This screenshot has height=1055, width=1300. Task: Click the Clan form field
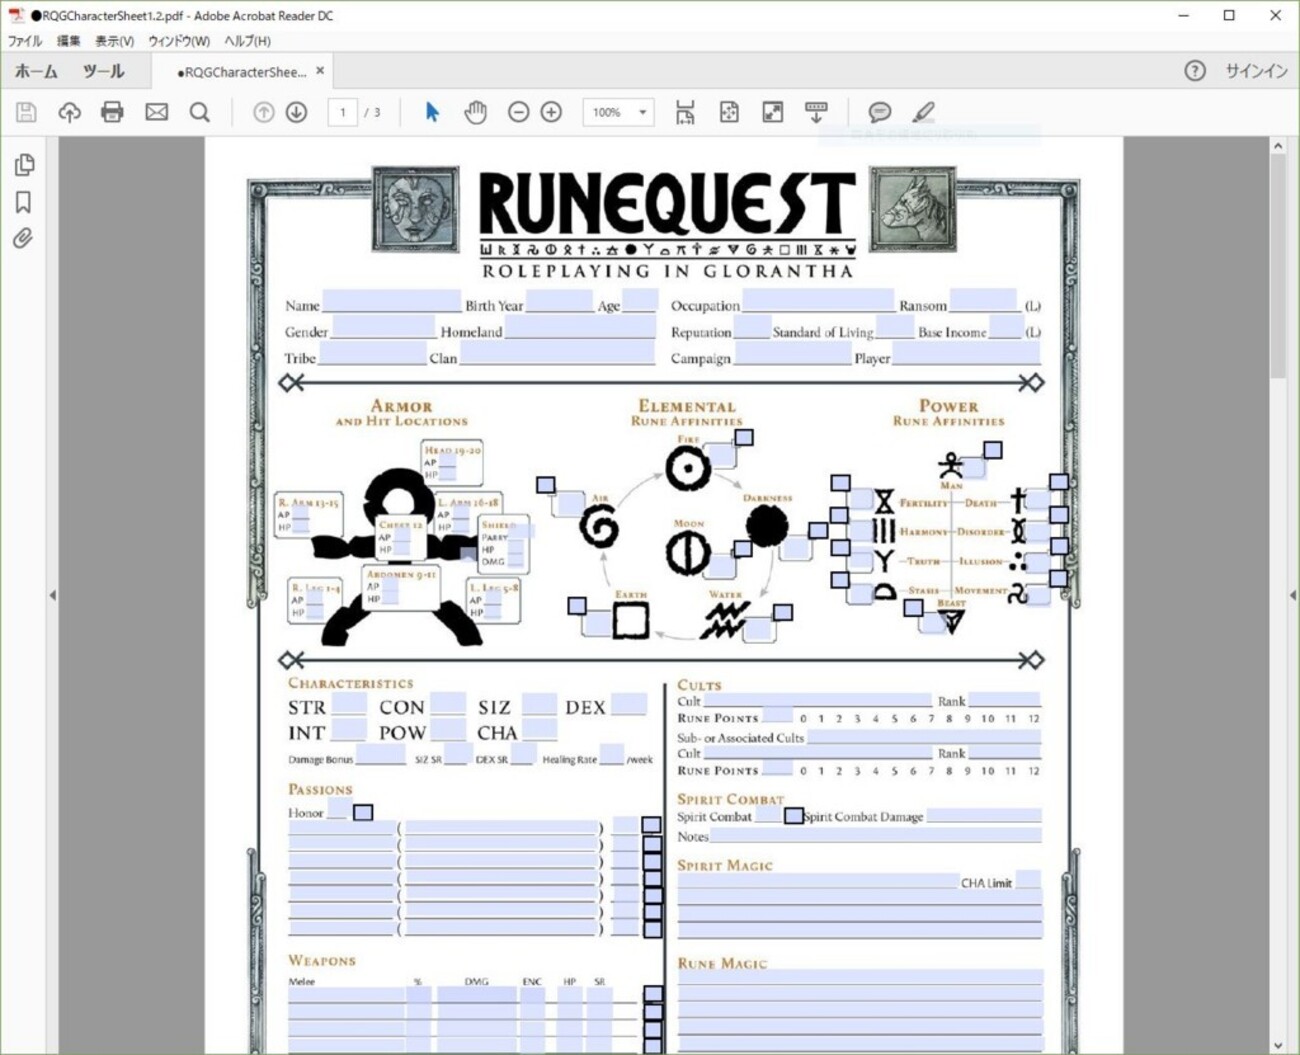[x=557, y=354]
